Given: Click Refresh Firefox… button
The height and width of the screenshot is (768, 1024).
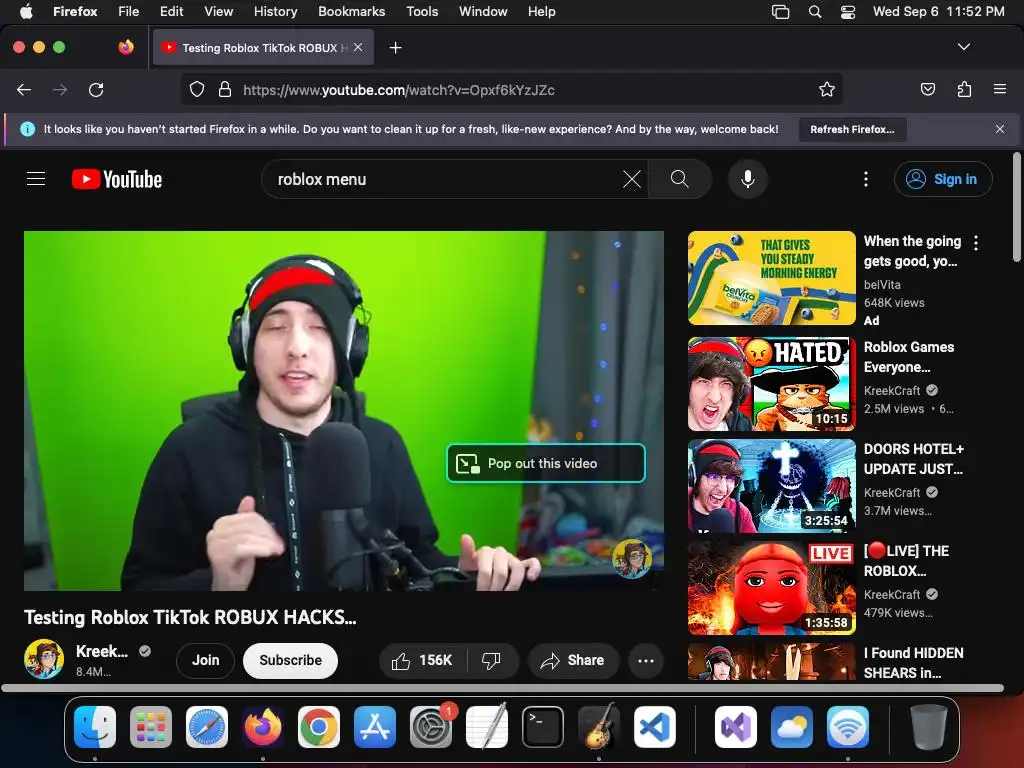Looking at the screenshot, I should coord(852,129).
